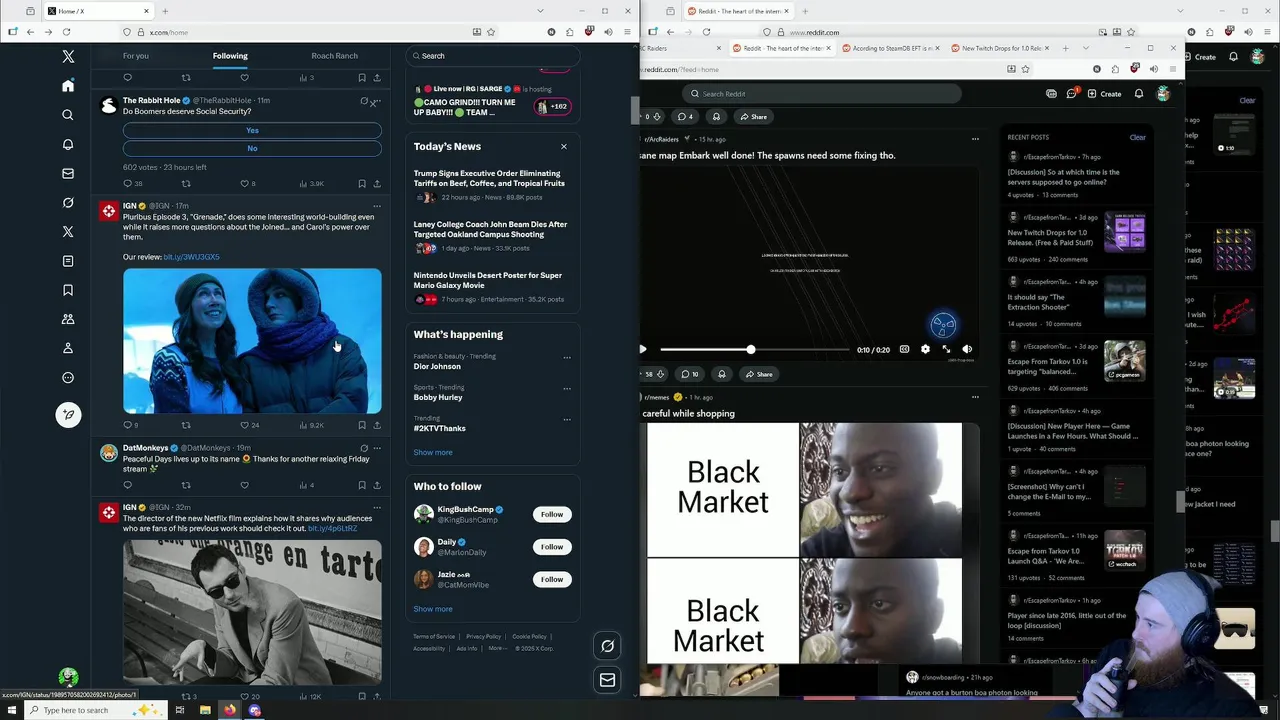Focus the X Search field
1280x720 pixels.
click(x=493, y=56)
